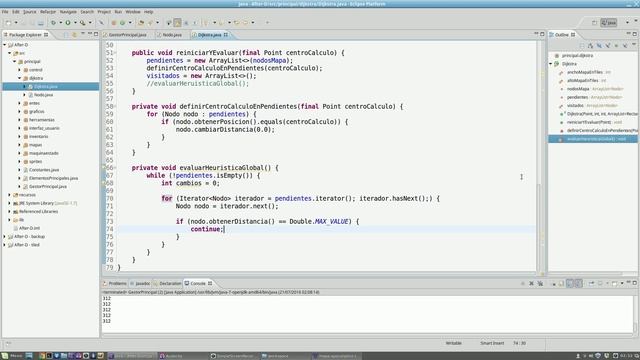The image size is (640, 360).
Task: Collapse the Dijkstra class in Outline
Action: (x=551, y=64)
